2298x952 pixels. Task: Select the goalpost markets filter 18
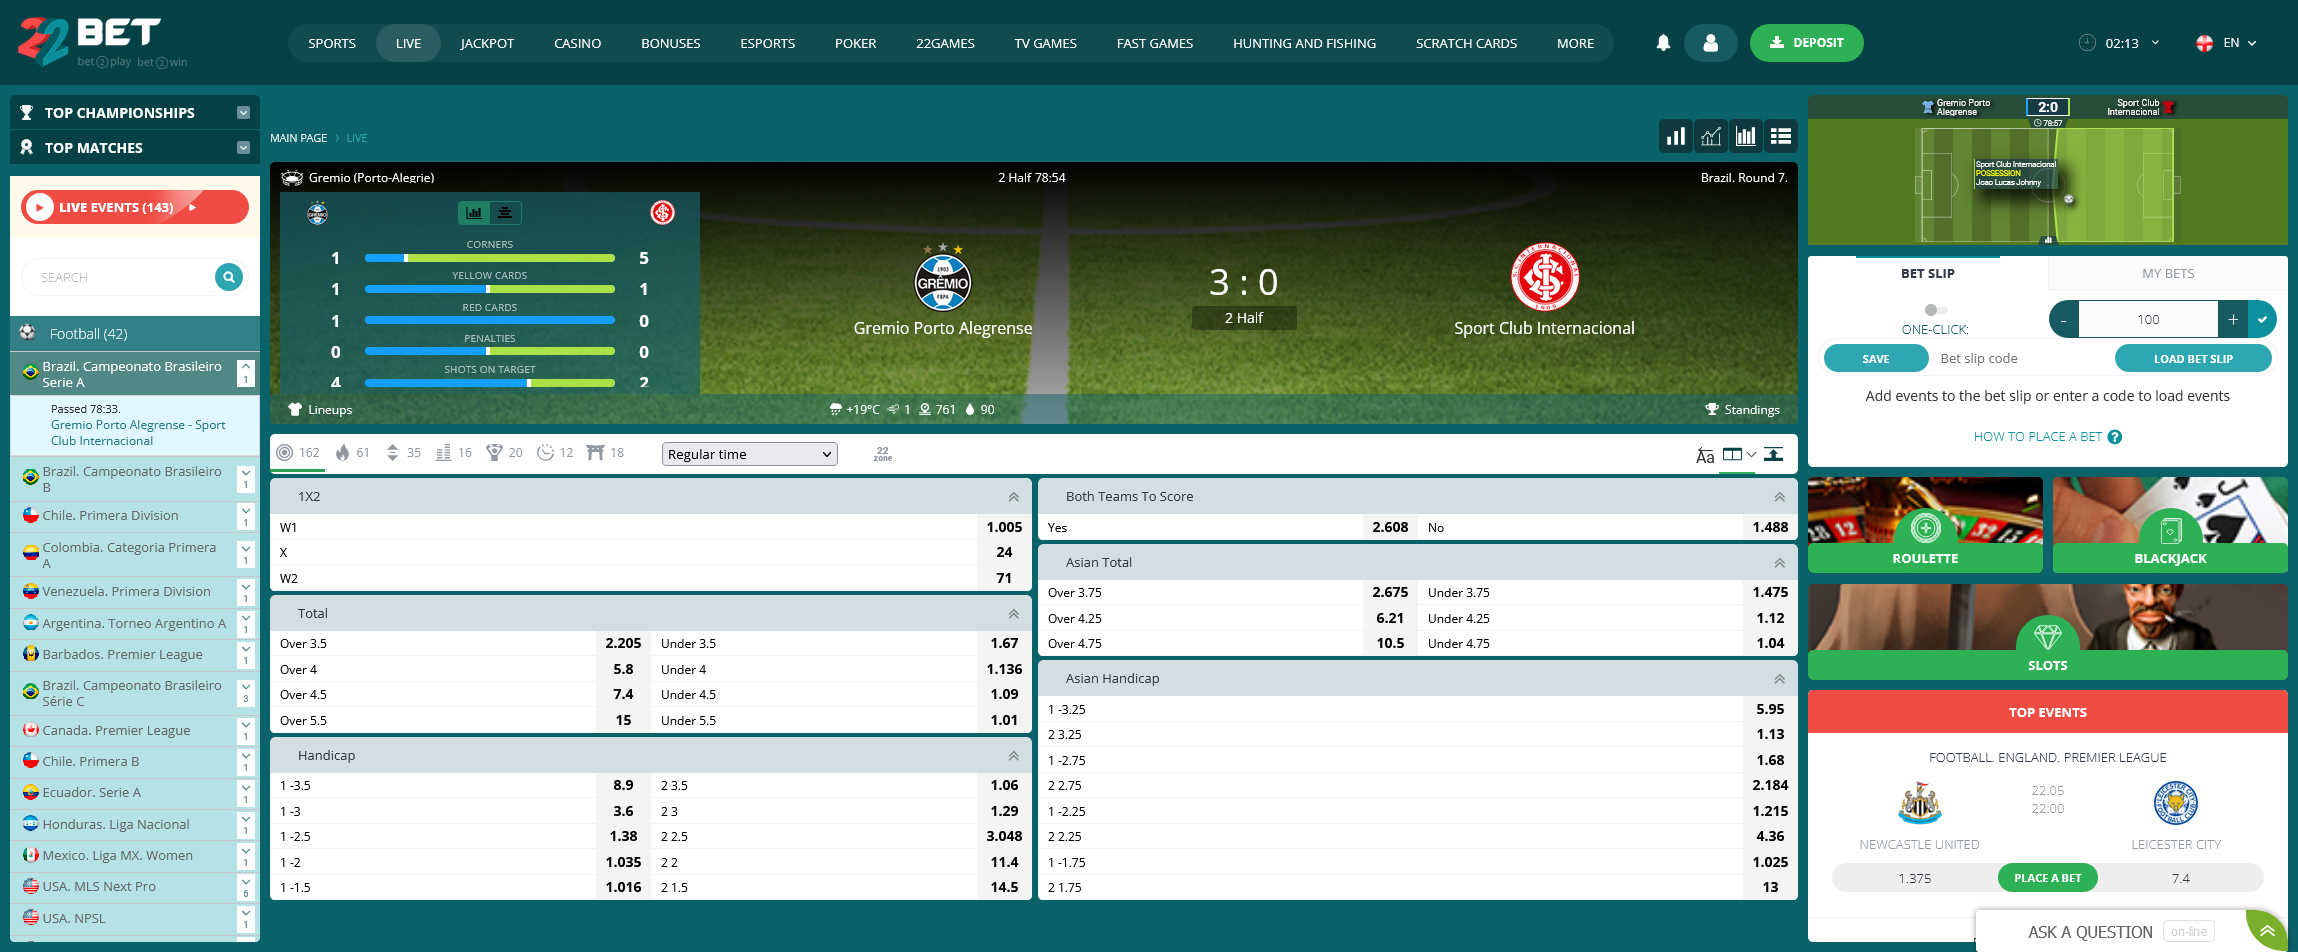click(x=606, y=453)
